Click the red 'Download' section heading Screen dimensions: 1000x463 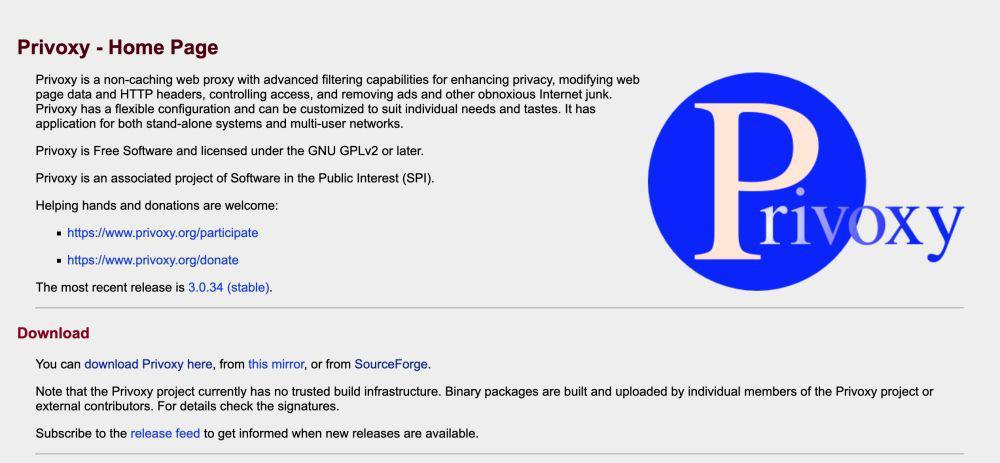(53, 333)
